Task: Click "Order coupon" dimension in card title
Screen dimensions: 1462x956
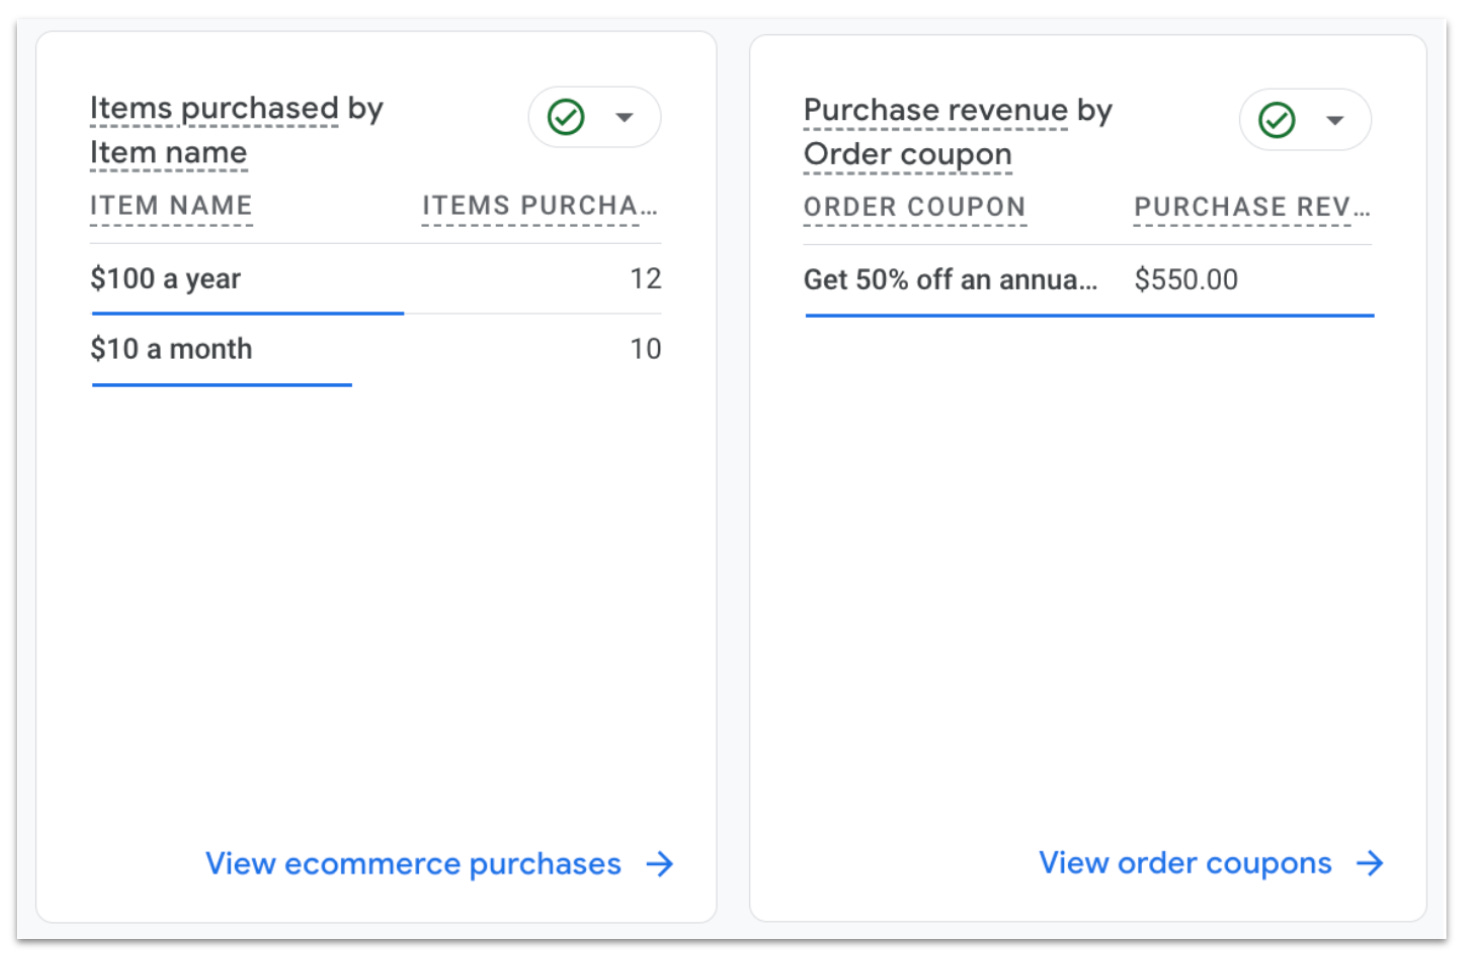Action: tap(907, 155)
